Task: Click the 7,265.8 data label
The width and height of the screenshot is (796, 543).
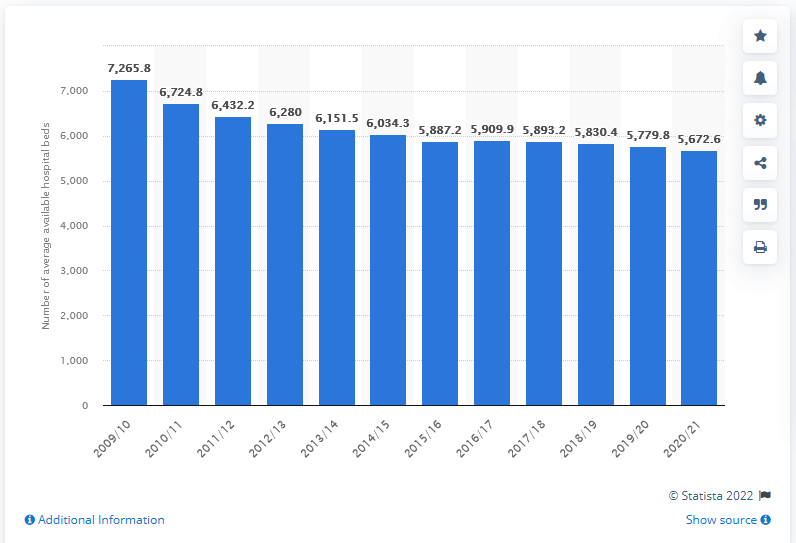Action: pos(128,67)
